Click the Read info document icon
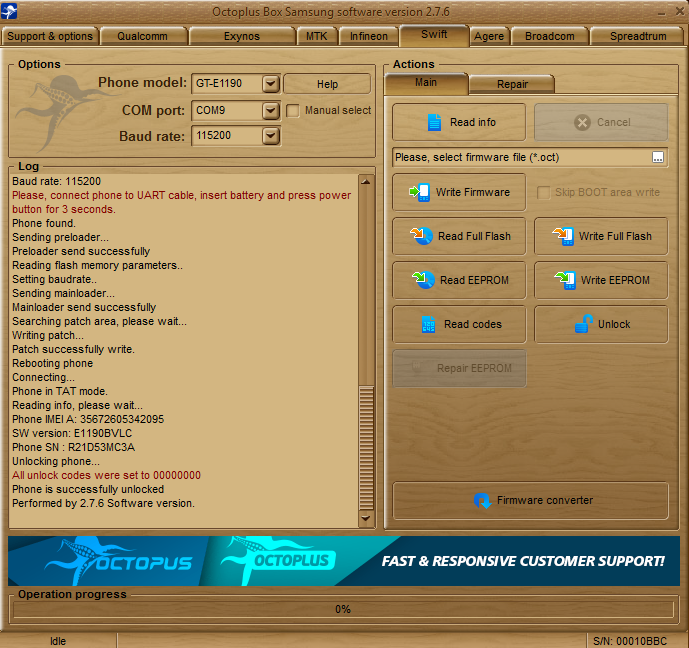 coord(434,122)
